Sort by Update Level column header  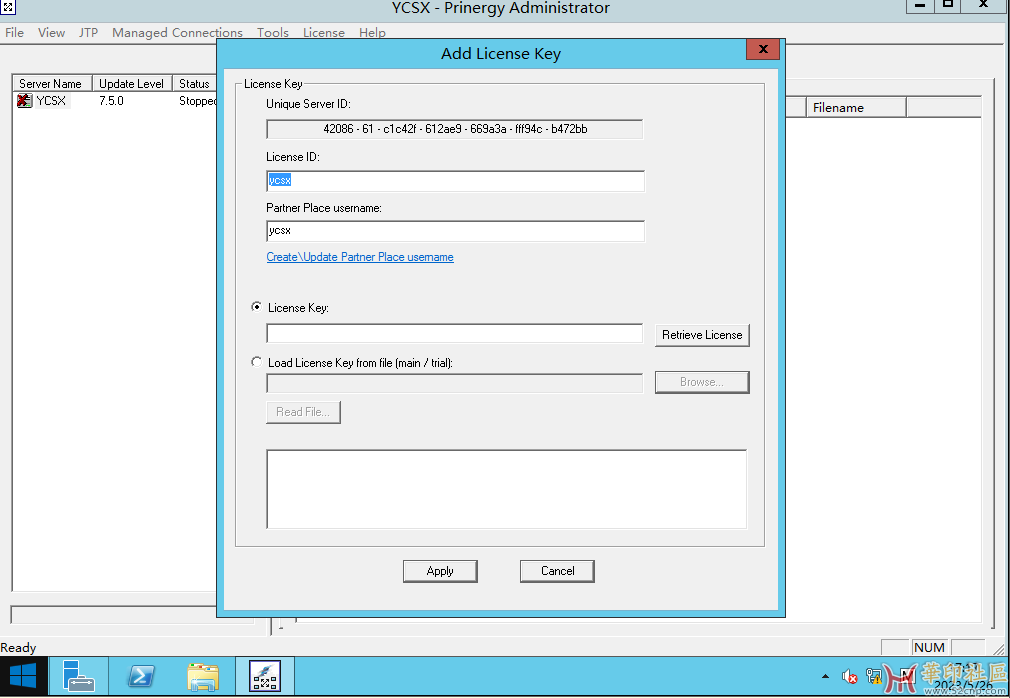click(x=133, y=84)
